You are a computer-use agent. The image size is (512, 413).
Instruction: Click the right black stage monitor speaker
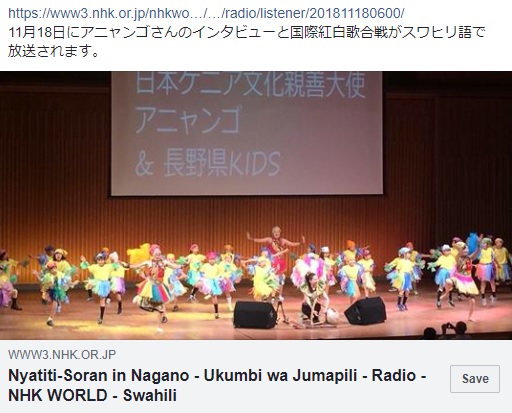point(365,311)
